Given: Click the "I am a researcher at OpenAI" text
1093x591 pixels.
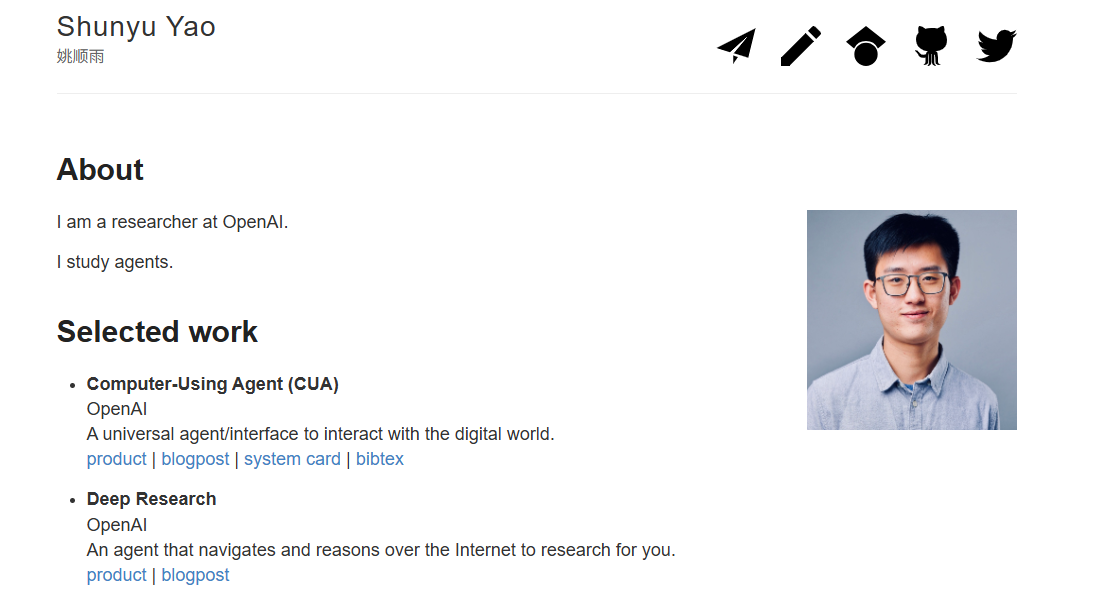Looking at the screenshot, I should pyautogui.click(x=172, y=222).
